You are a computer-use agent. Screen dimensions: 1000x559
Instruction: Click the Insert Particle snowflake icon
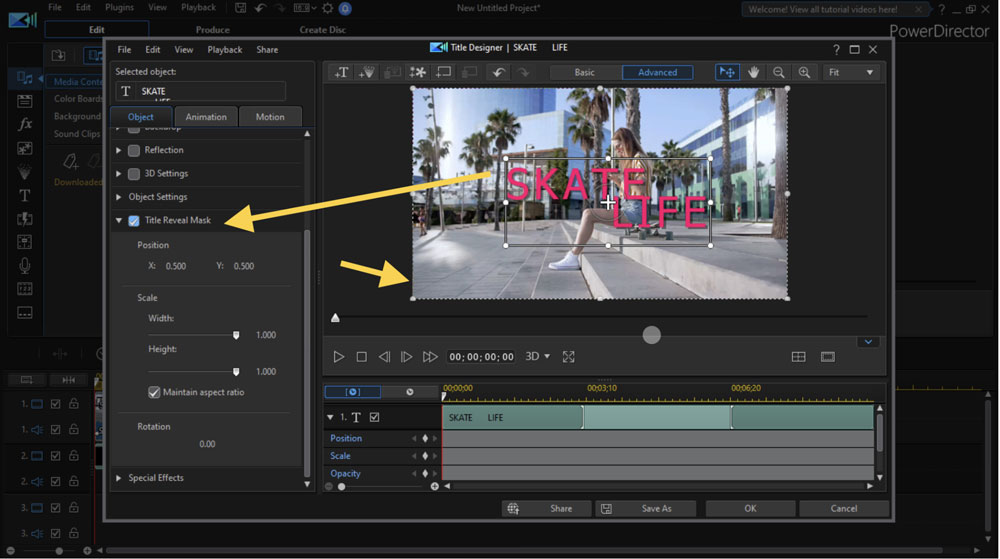click(x=418, y=72)
